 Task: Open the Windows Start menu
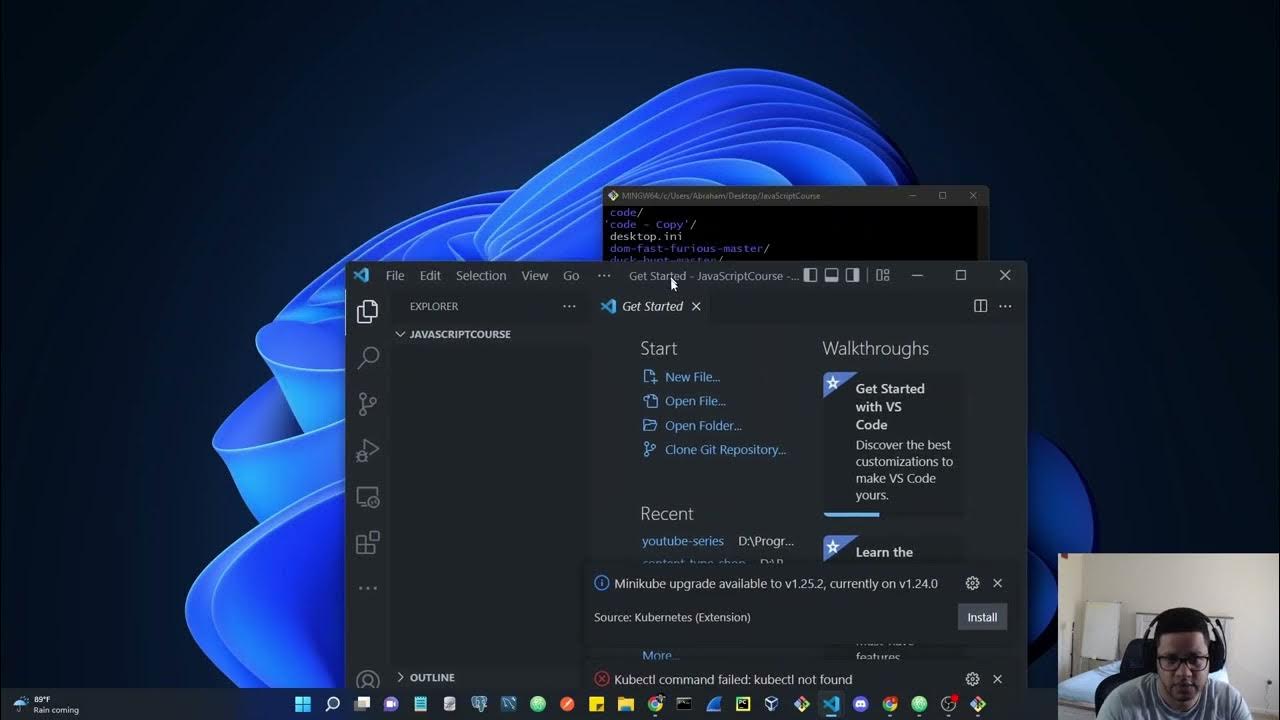303,704
